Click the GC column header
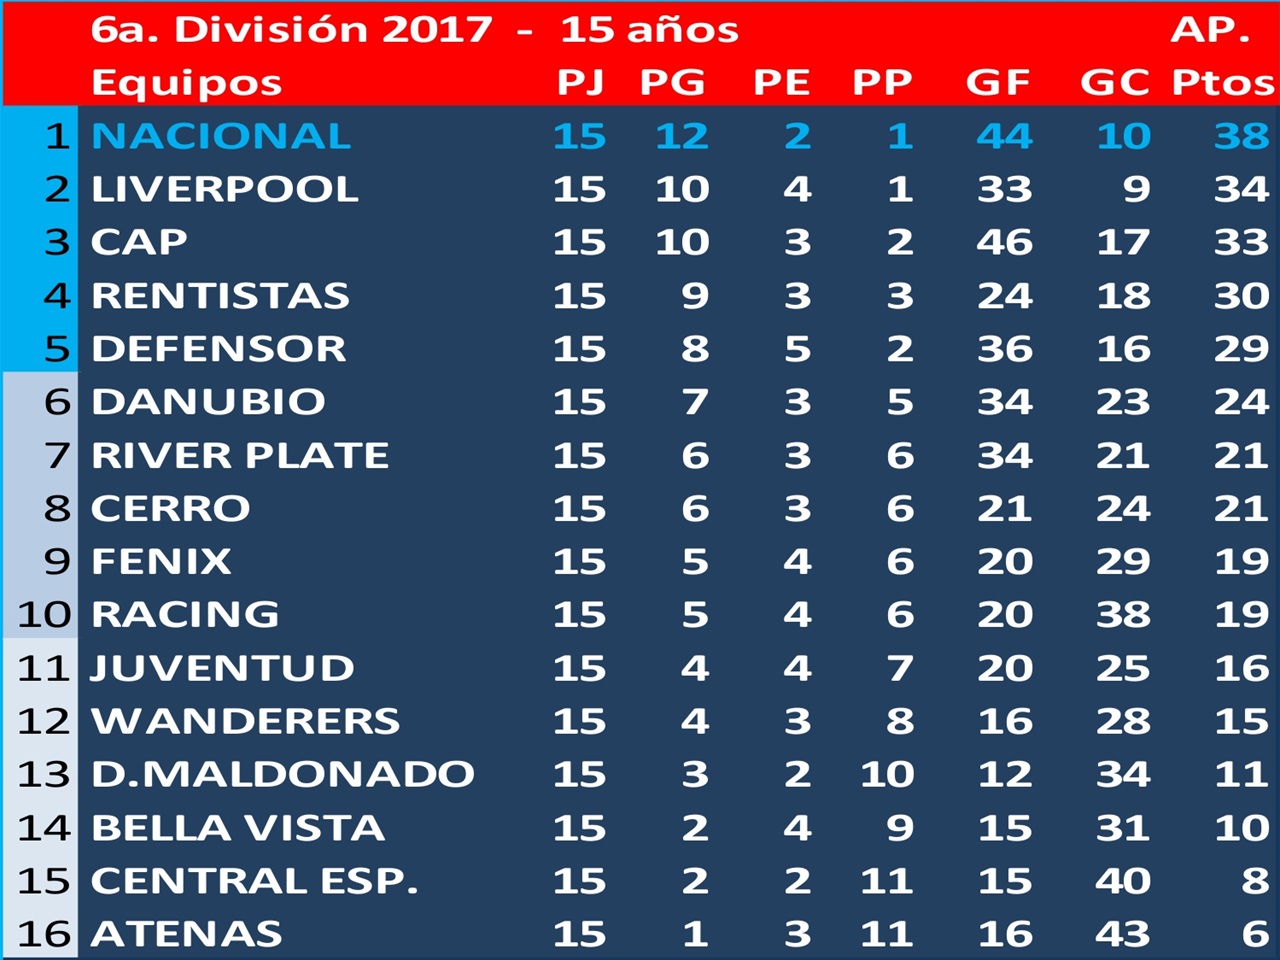The image size is (1280, 960). coord(1114,82)
